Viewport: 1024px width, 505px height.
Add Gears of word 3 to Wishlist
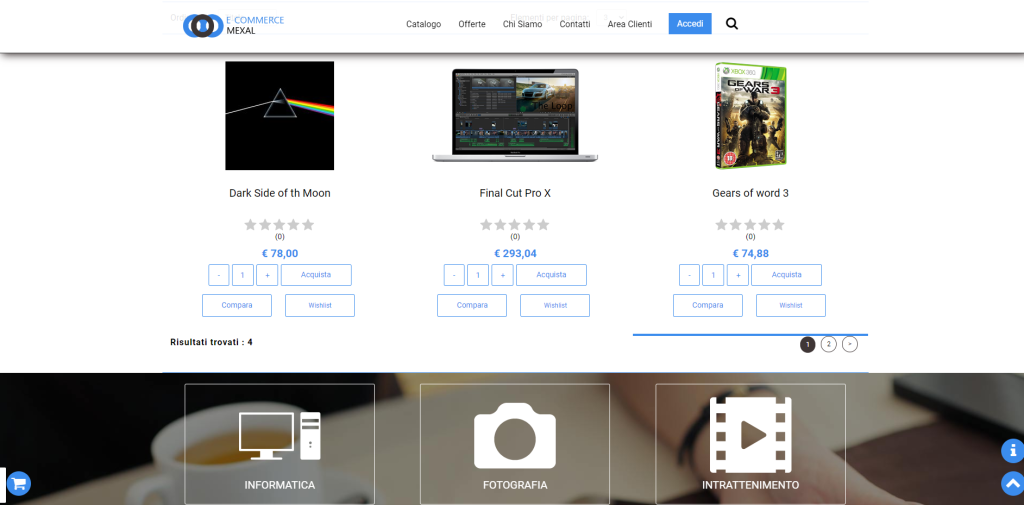tap(791, 306)
